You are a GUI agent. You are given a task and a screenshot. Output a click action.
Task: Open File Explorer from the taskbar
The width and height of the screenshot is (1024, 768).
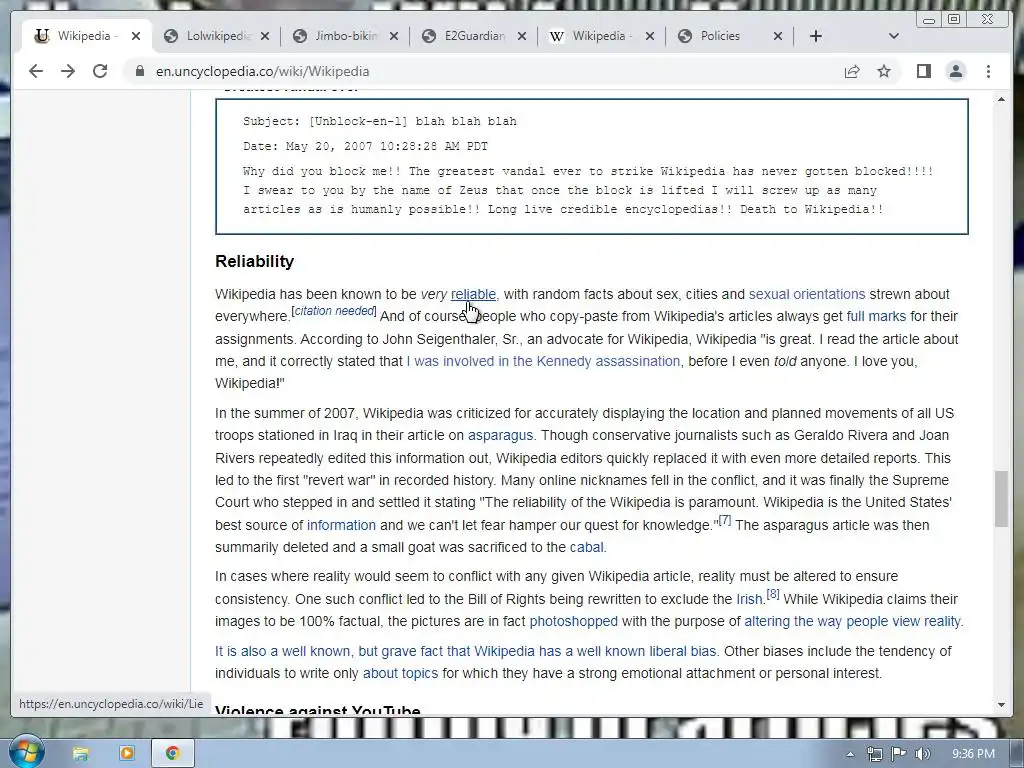(80, 754)
